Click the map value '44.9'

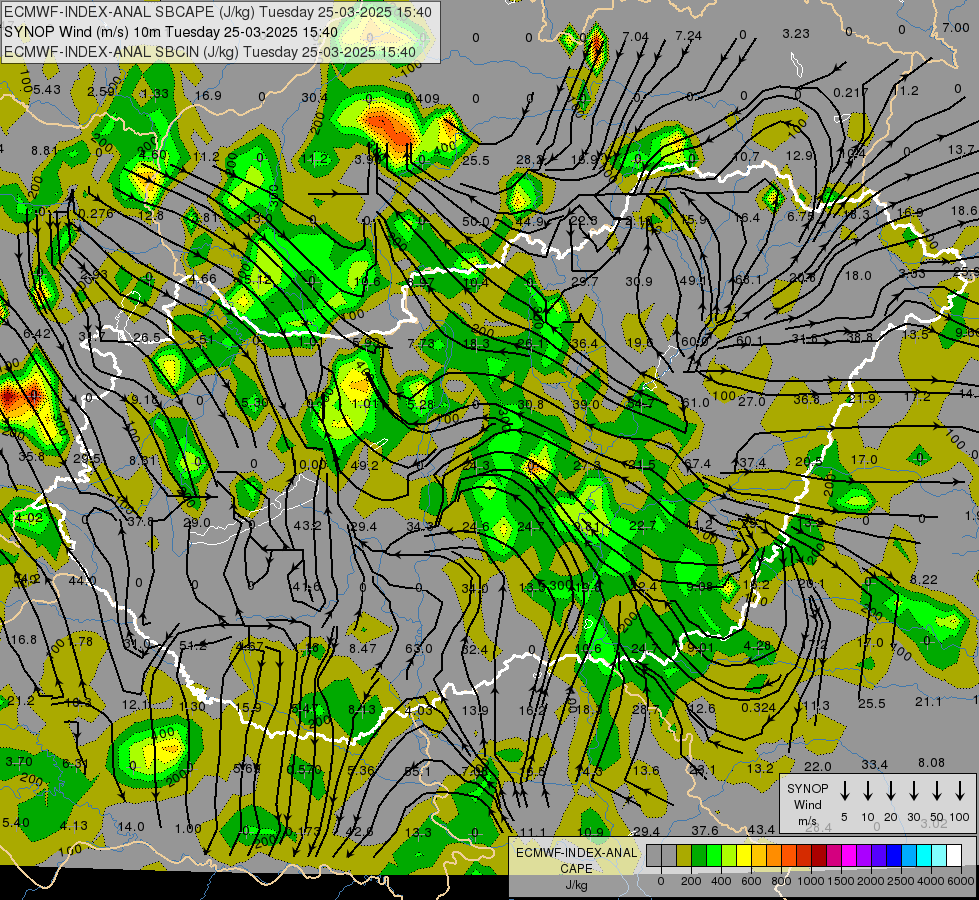[x=530, y=222]
